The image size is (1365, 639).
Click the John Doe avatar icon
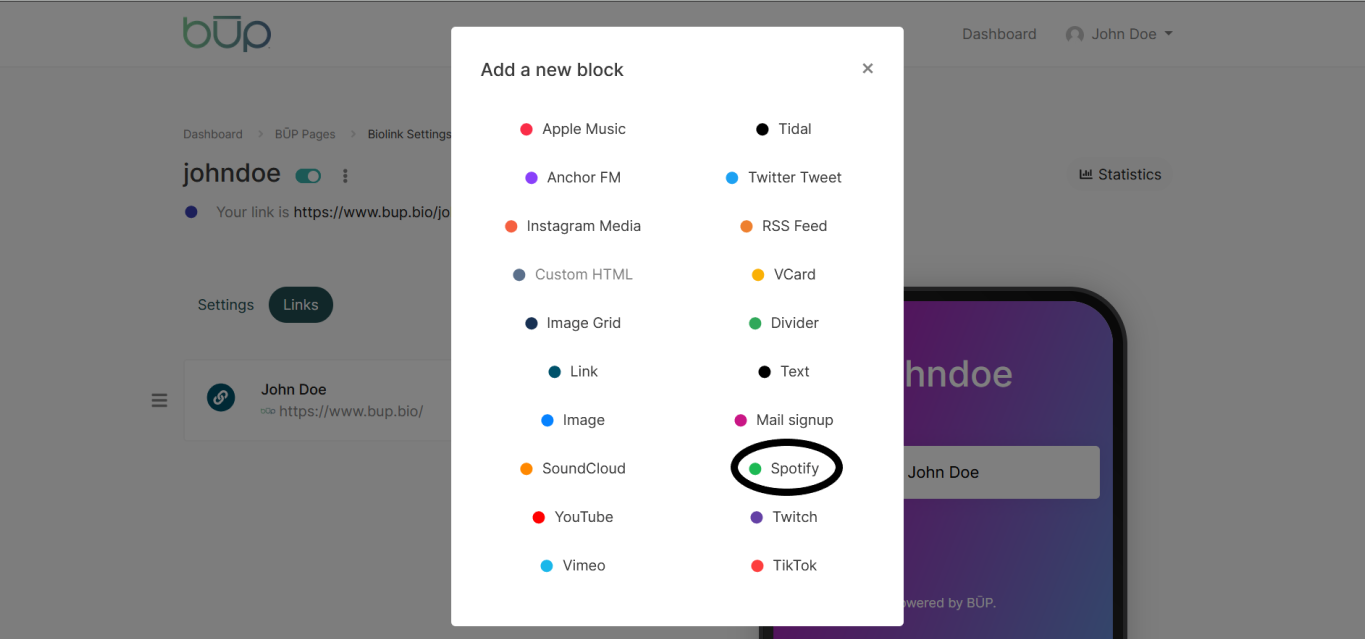pyautogui.click(x=1075, y=34)
